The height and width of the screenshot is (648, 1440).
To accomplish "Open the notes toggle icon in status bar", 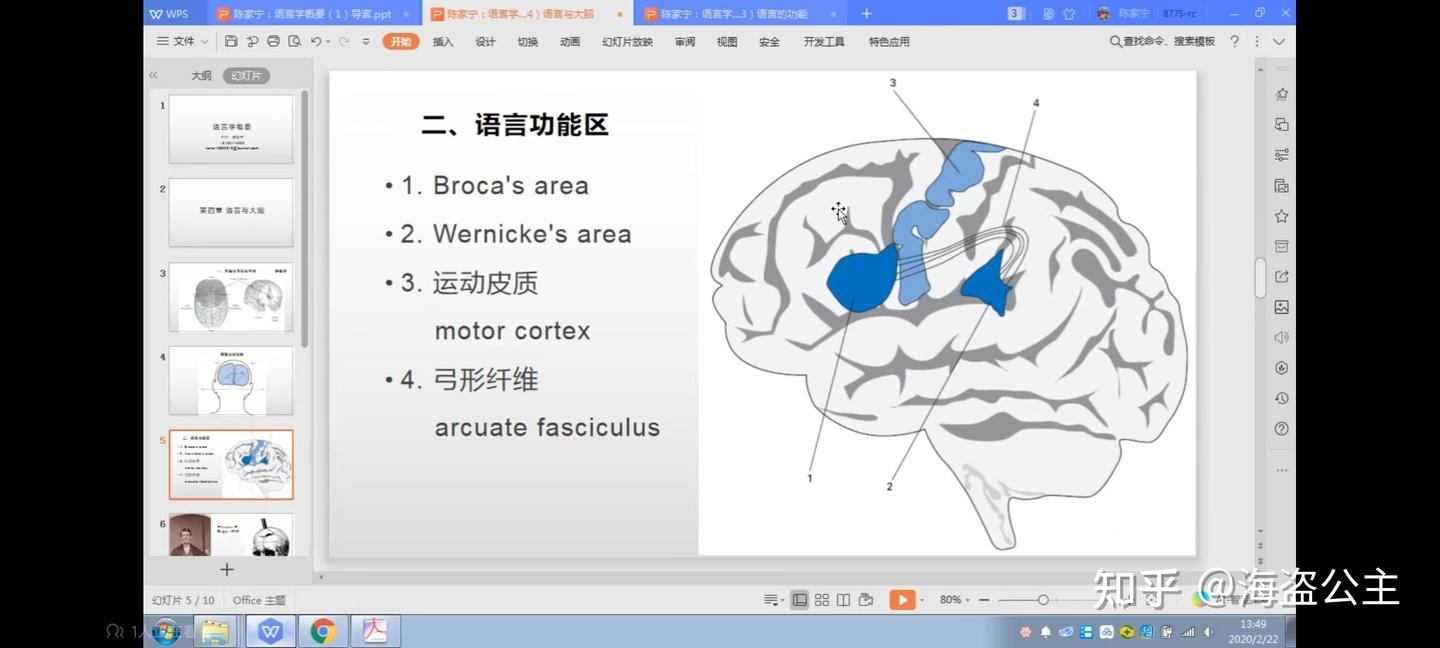I will point(772,600).
